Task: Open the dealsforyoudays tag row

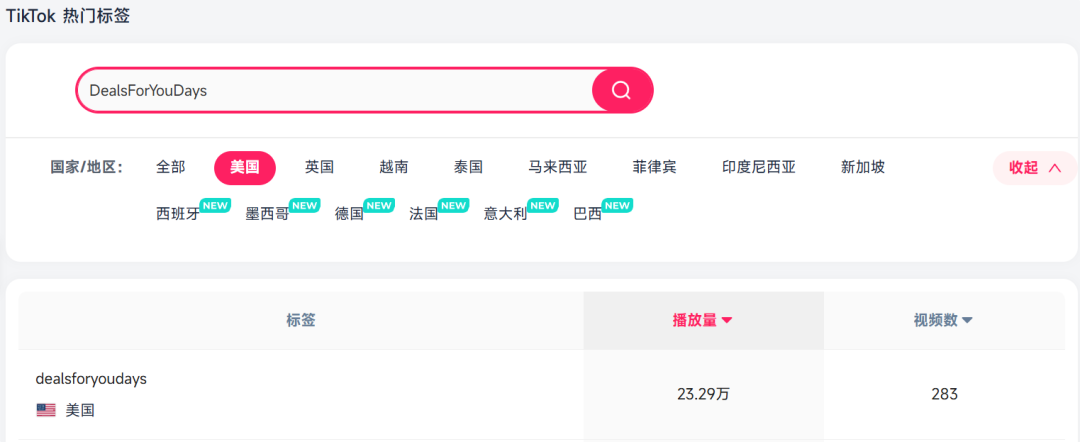Action: pos(541,394)
